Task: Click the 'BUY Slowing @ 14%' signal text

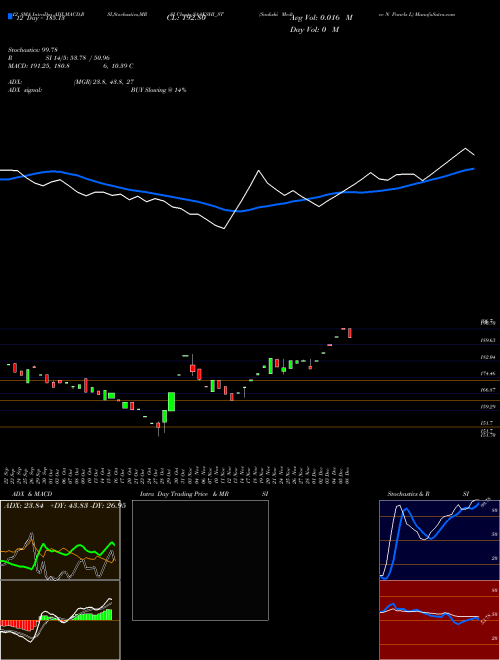Action: tap(158, 90)
